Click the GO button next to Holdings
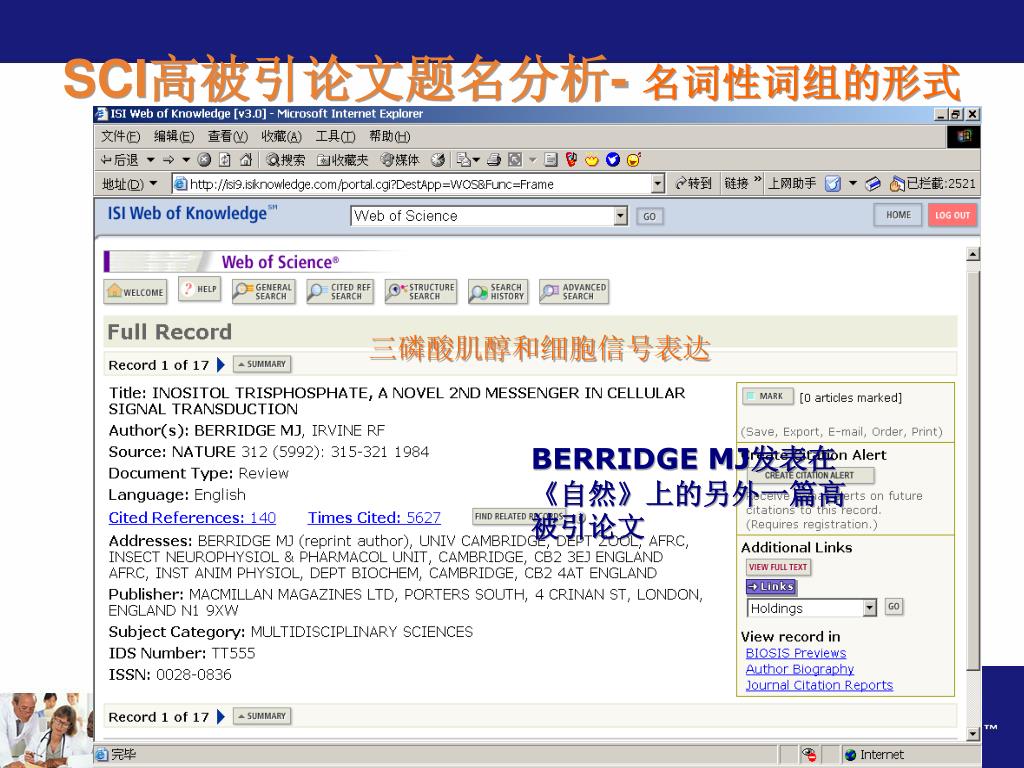This screenshot has height=768, width=1024. point(893,607)
